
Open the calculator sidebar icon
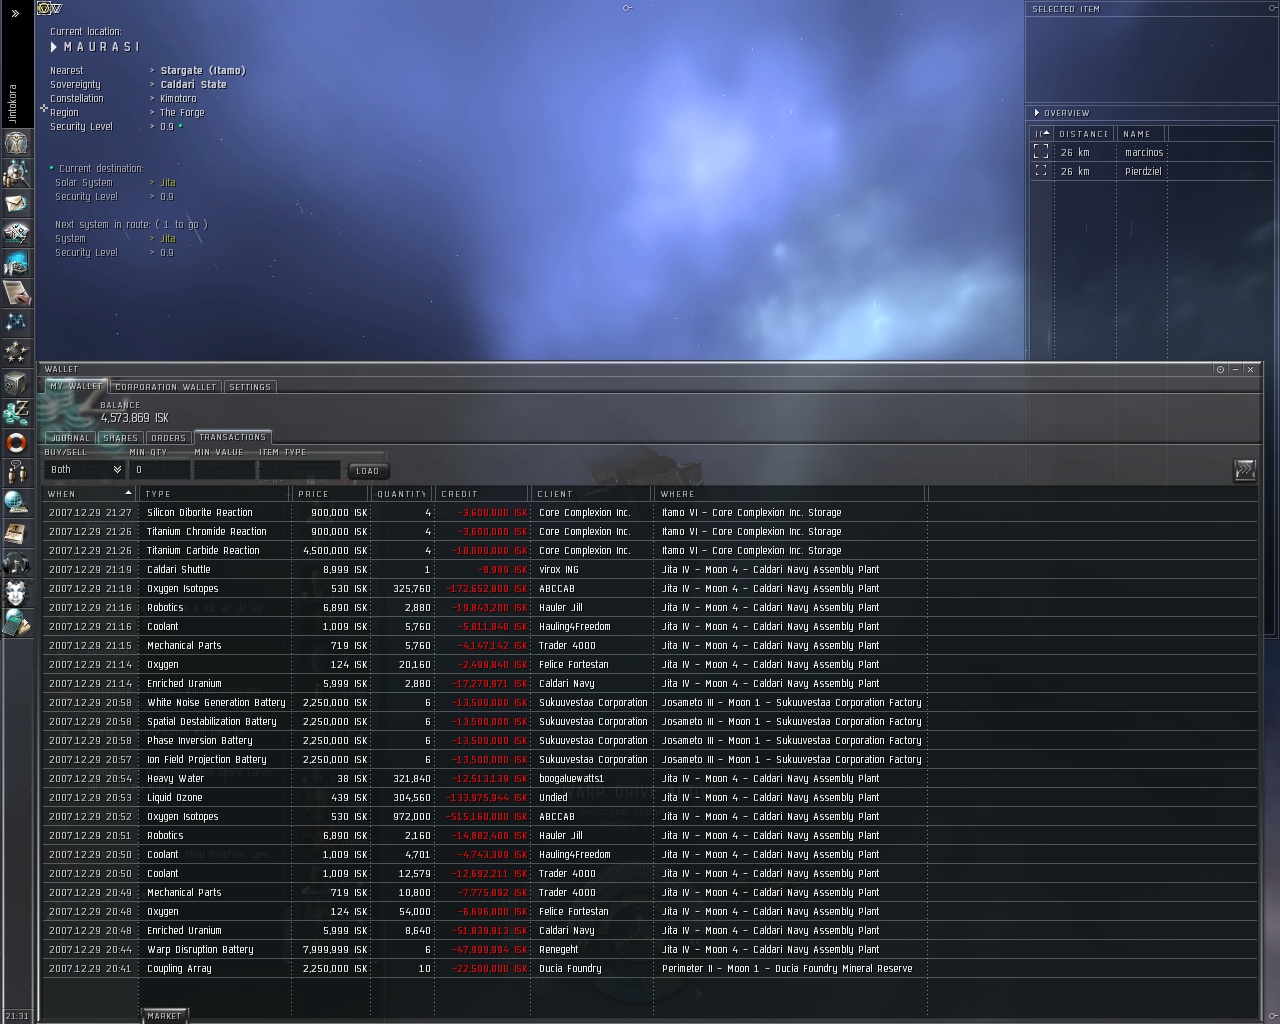[x=16, y=623]
